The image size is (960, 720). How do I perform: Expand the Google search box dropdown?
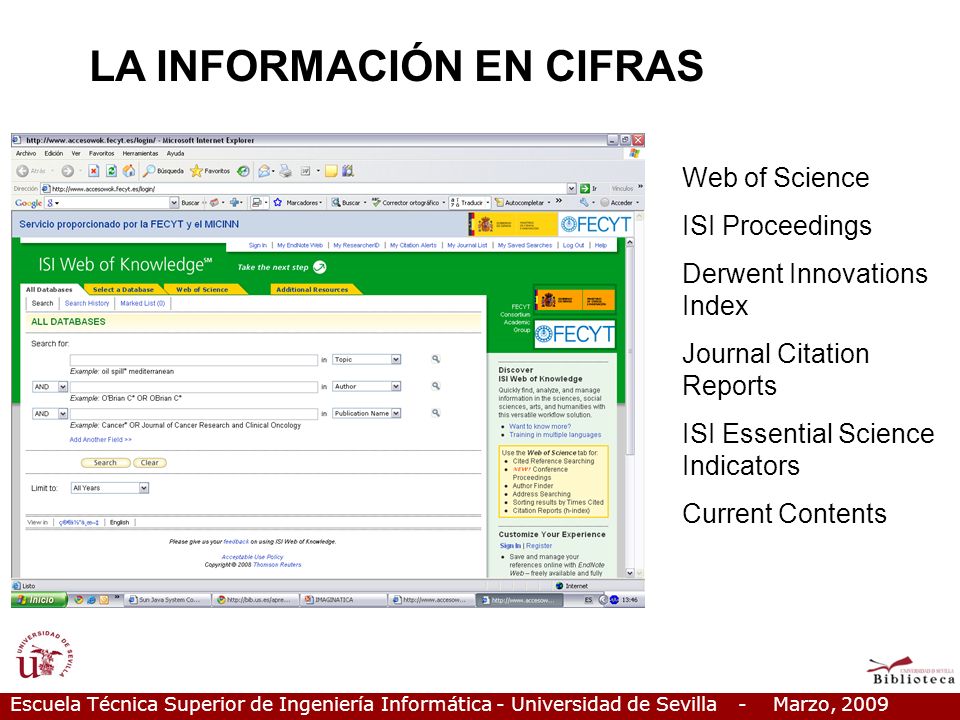click(x=174, y=203)
